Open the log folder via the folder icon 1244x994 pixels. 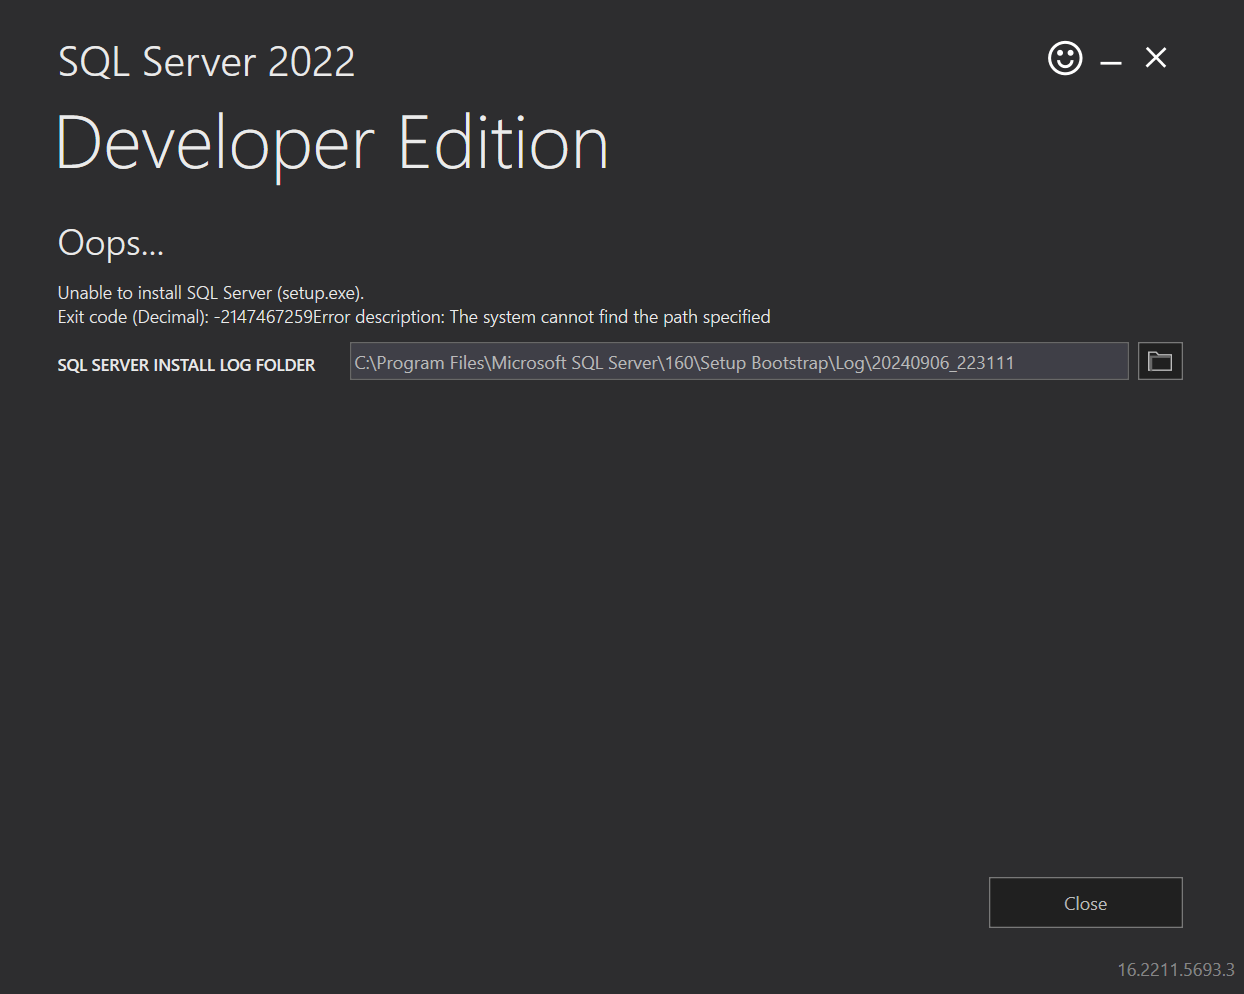pyautogui.click(x=1159, y=361)
